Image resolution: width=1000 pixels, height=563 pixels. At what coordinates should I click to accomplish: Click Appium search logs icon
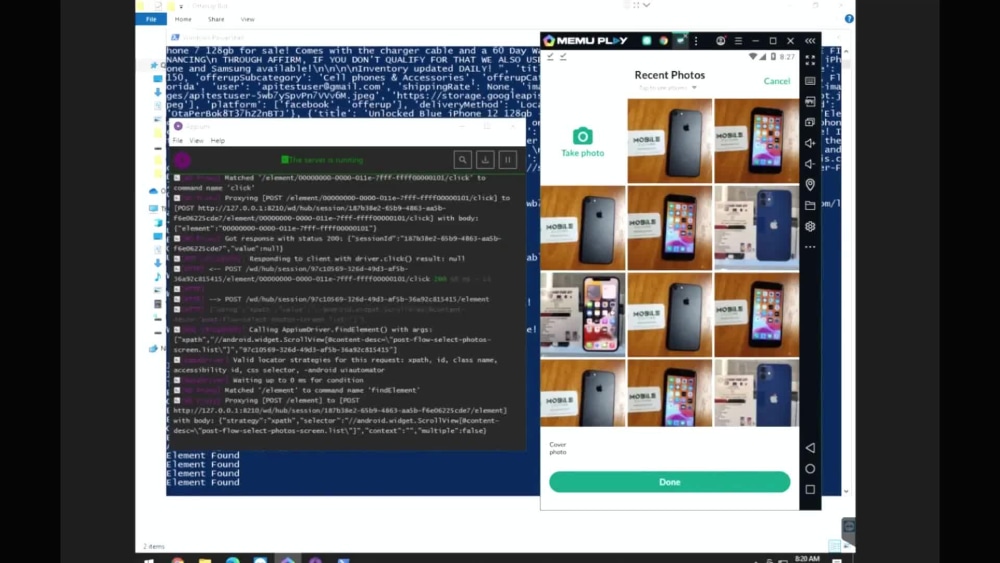463,160
